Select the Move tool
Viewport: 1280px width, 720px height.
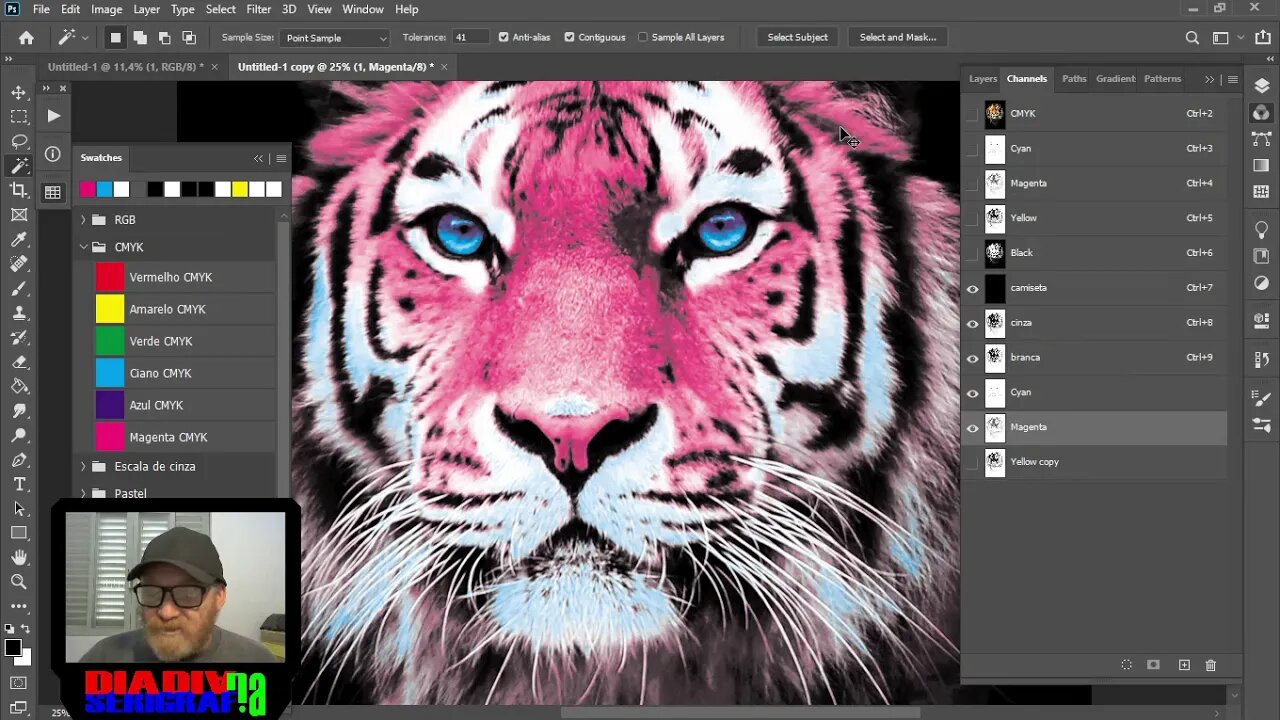(x=19, y=92)
